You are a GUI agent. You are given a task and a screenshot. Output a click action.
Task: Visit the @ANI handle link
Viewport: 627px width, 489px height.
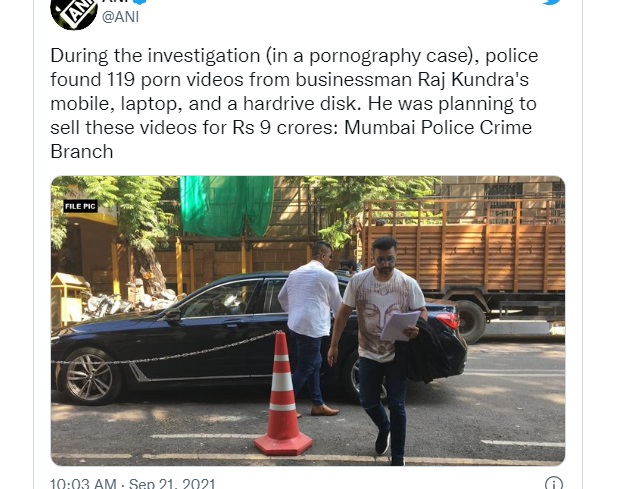click(120, 17)
